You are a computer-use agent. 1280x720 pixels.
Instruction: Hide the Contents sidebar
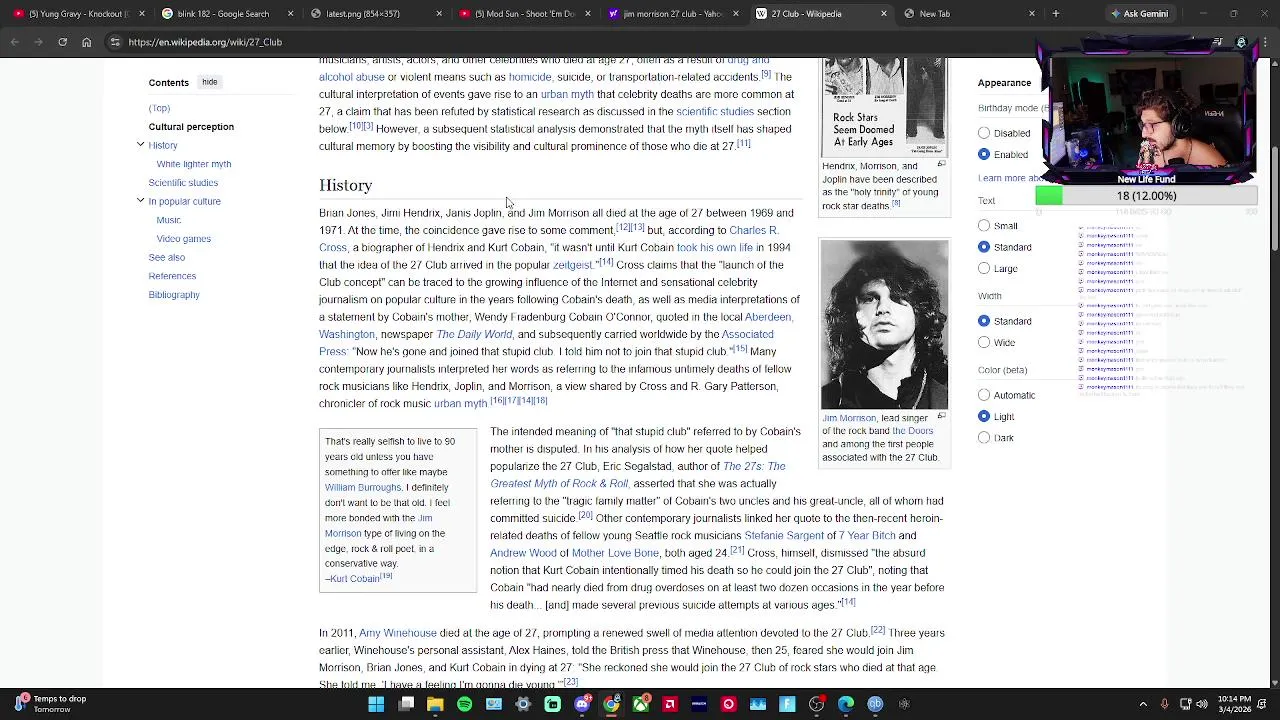[x=209, y=82]
